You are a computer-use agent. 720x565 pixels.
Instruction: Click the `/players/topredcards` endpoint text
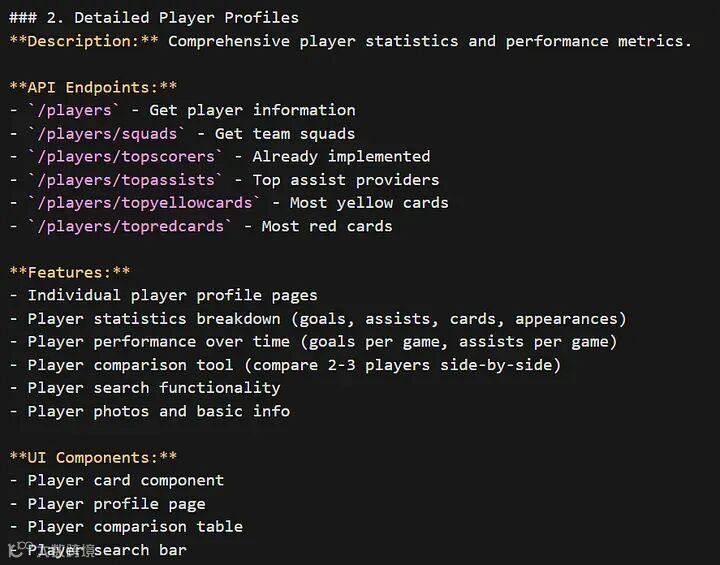click(130, 226)
